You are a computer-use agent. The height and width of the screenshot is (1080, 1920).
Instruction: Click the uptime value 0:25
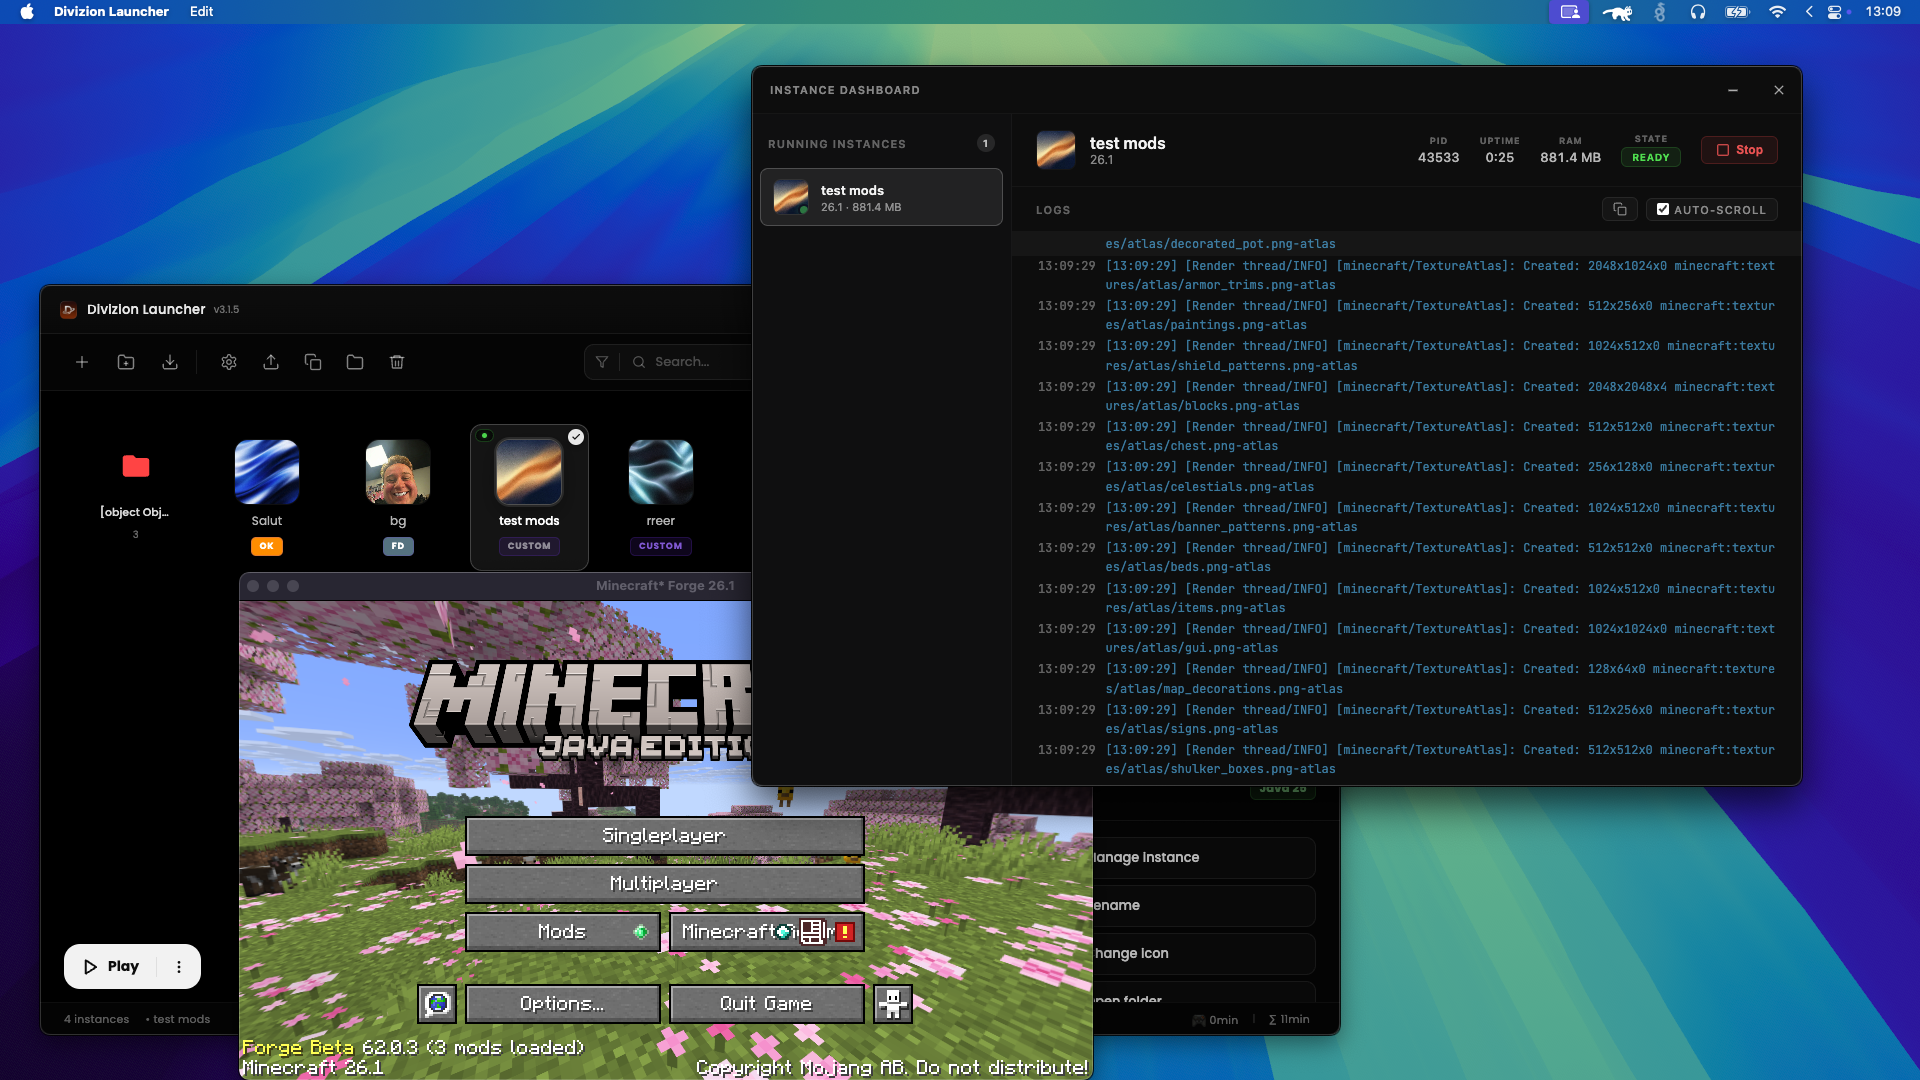click(x=1499, y=157)
